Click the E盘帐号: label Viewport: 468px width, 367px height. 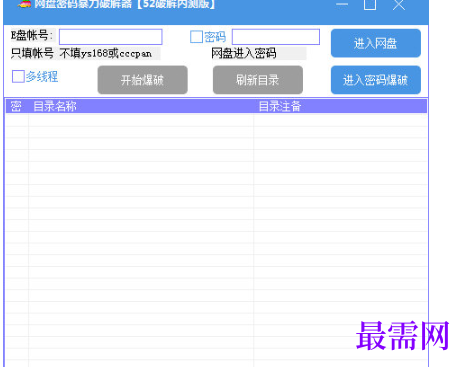pos(32,35)
